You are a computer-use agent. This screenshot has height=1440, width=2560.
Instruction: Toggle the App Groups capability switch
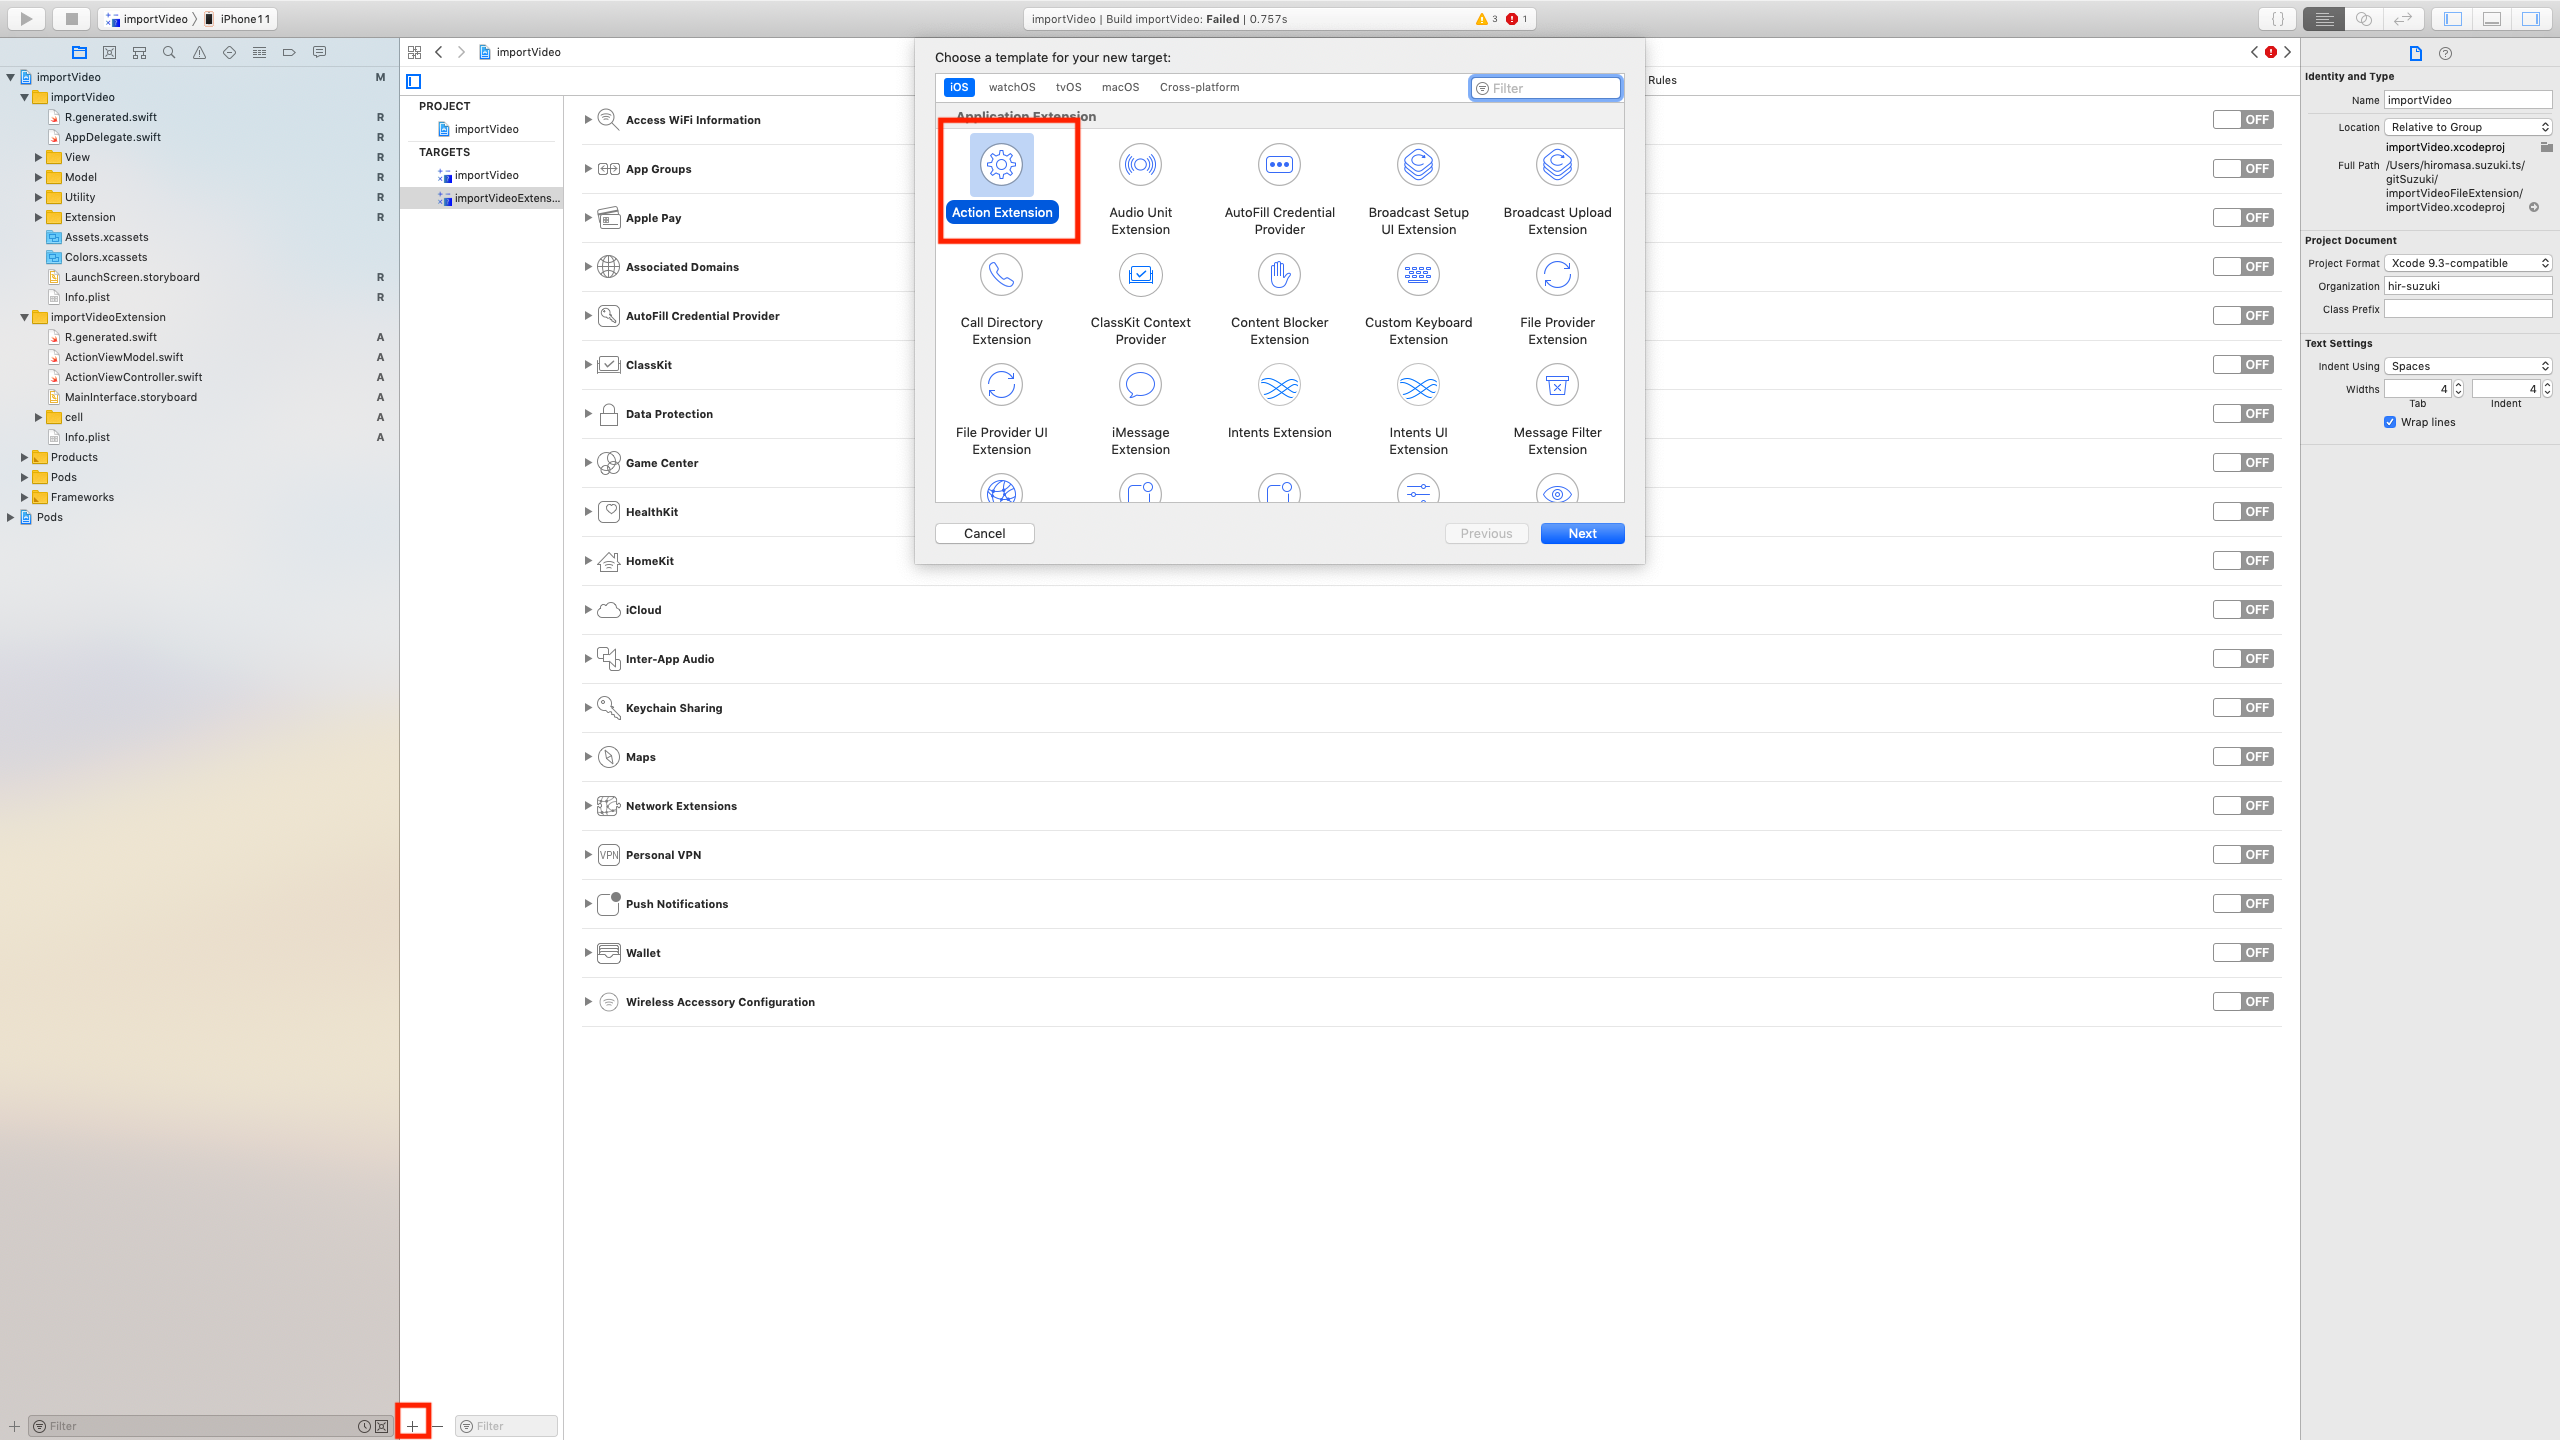click(x=2243, y=168)
